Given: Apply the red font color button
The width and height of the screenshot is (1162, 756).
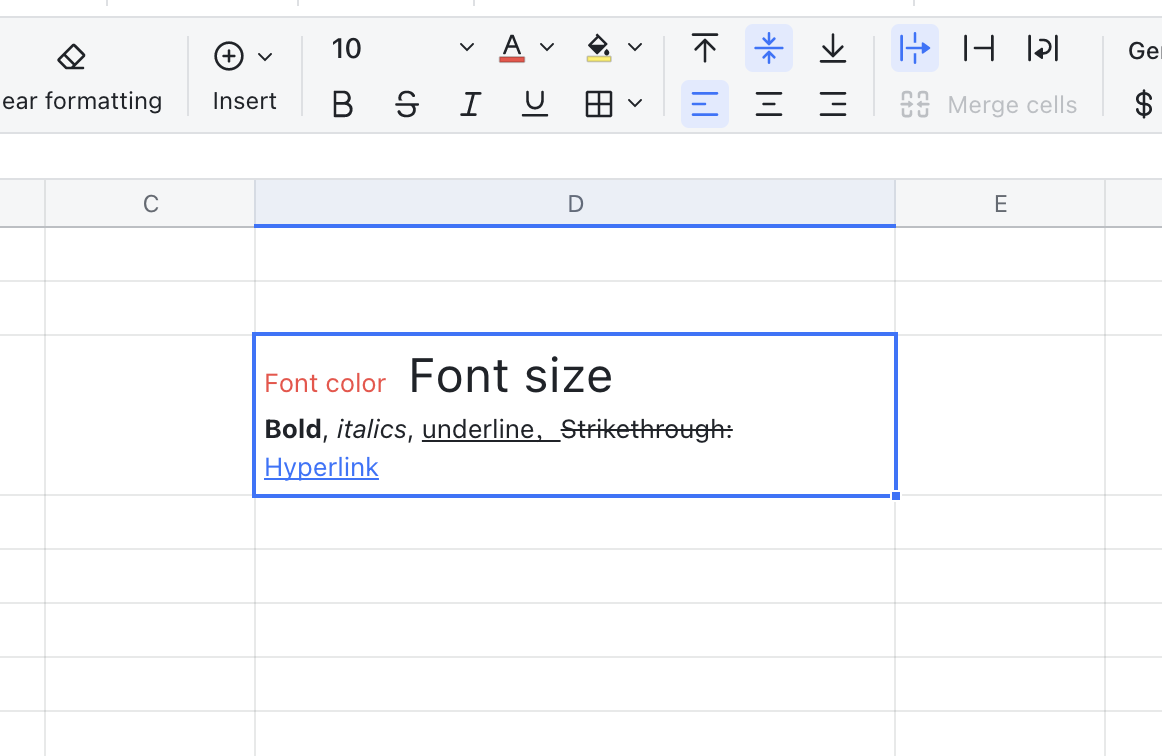Looking at the screenshot, I should (x=512, y=48).
